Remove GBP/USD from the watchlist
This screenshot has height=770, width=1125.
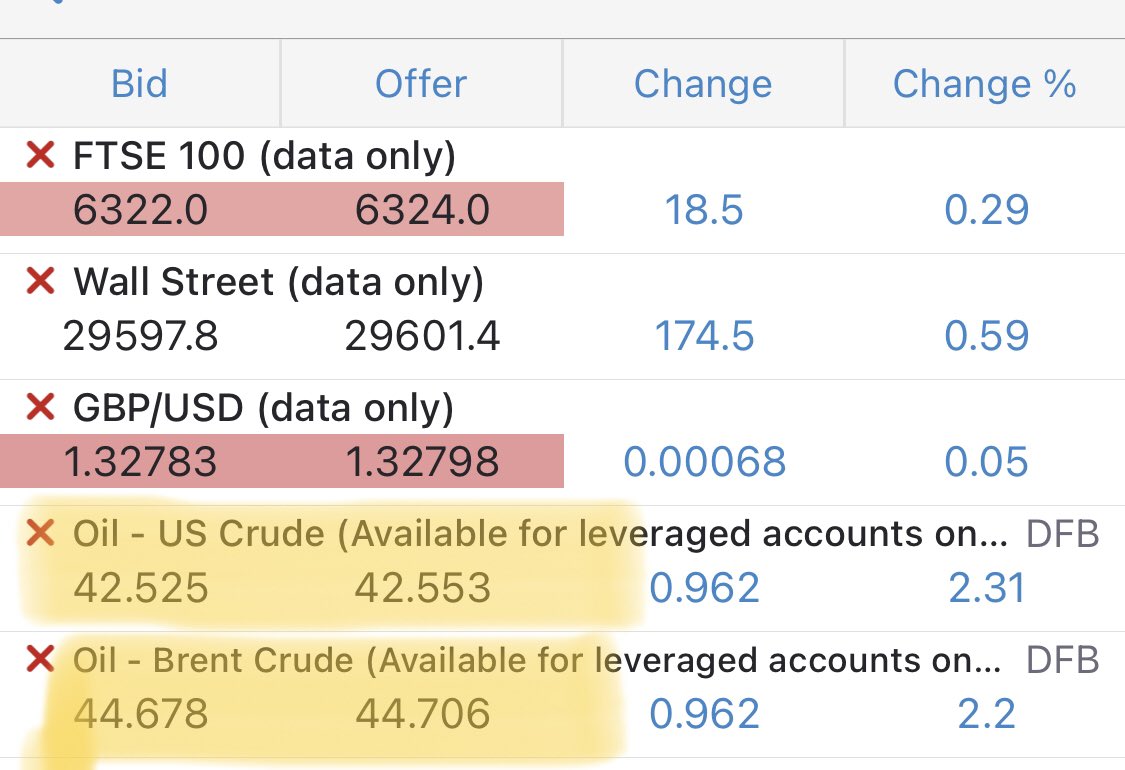coord(40,407)
